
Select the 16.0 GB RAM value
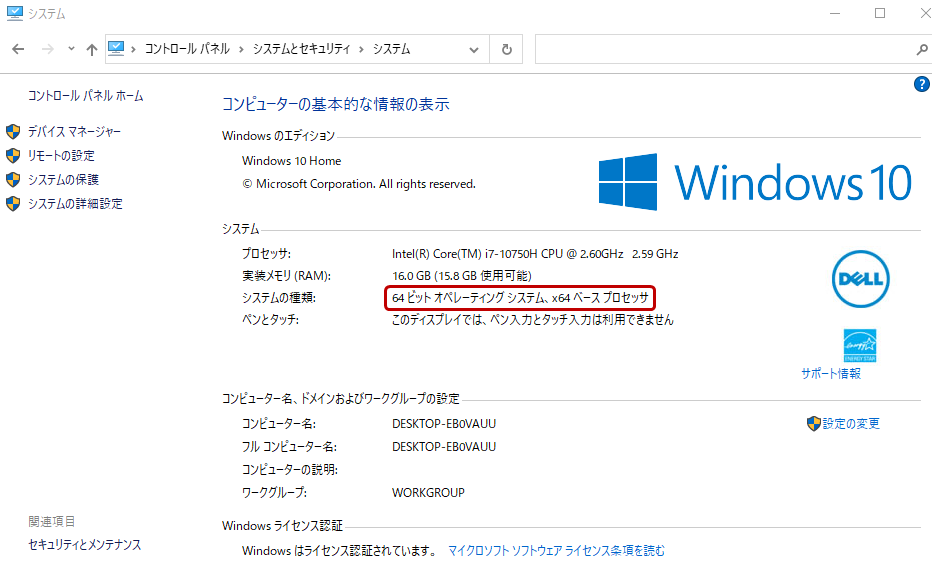point(462,276)
